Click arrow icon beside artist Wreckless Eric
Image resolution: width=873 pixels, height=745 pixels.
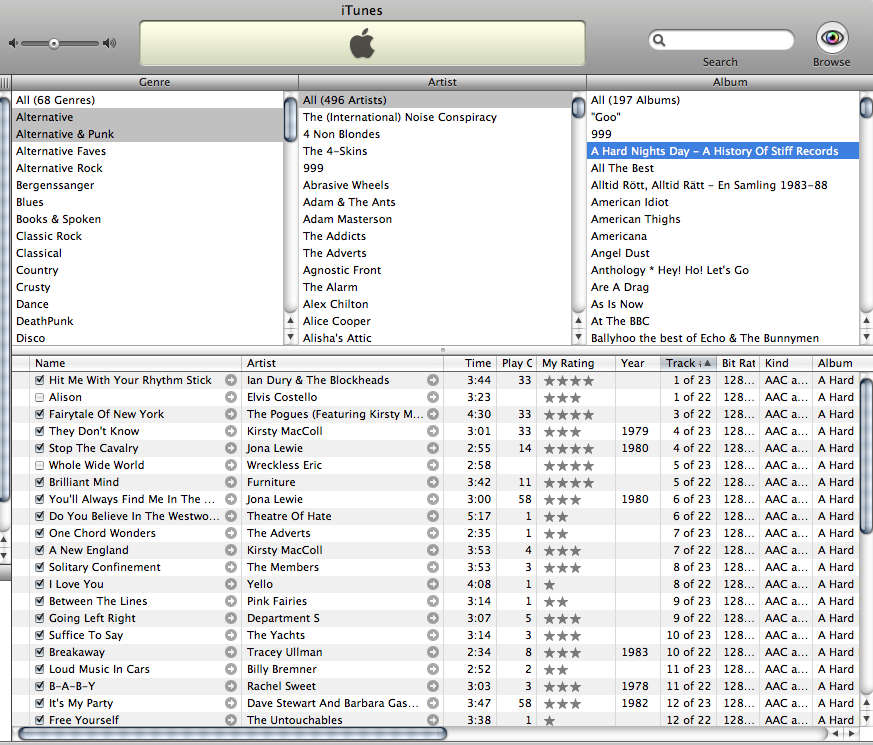click(x=433, y=465)
